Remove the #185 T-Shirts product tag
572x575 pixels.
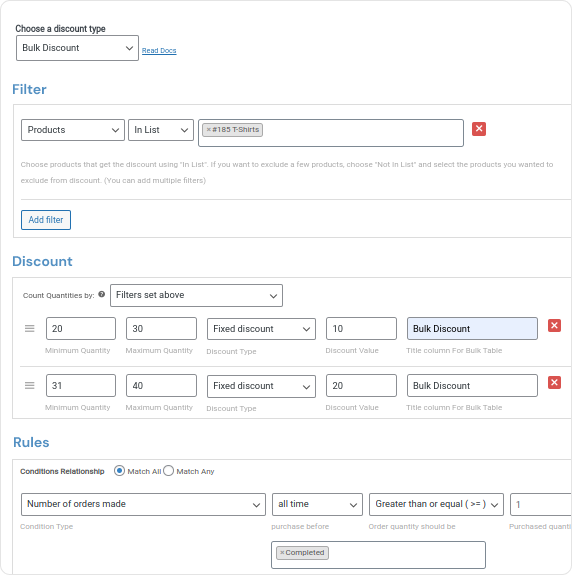point(209,129)
